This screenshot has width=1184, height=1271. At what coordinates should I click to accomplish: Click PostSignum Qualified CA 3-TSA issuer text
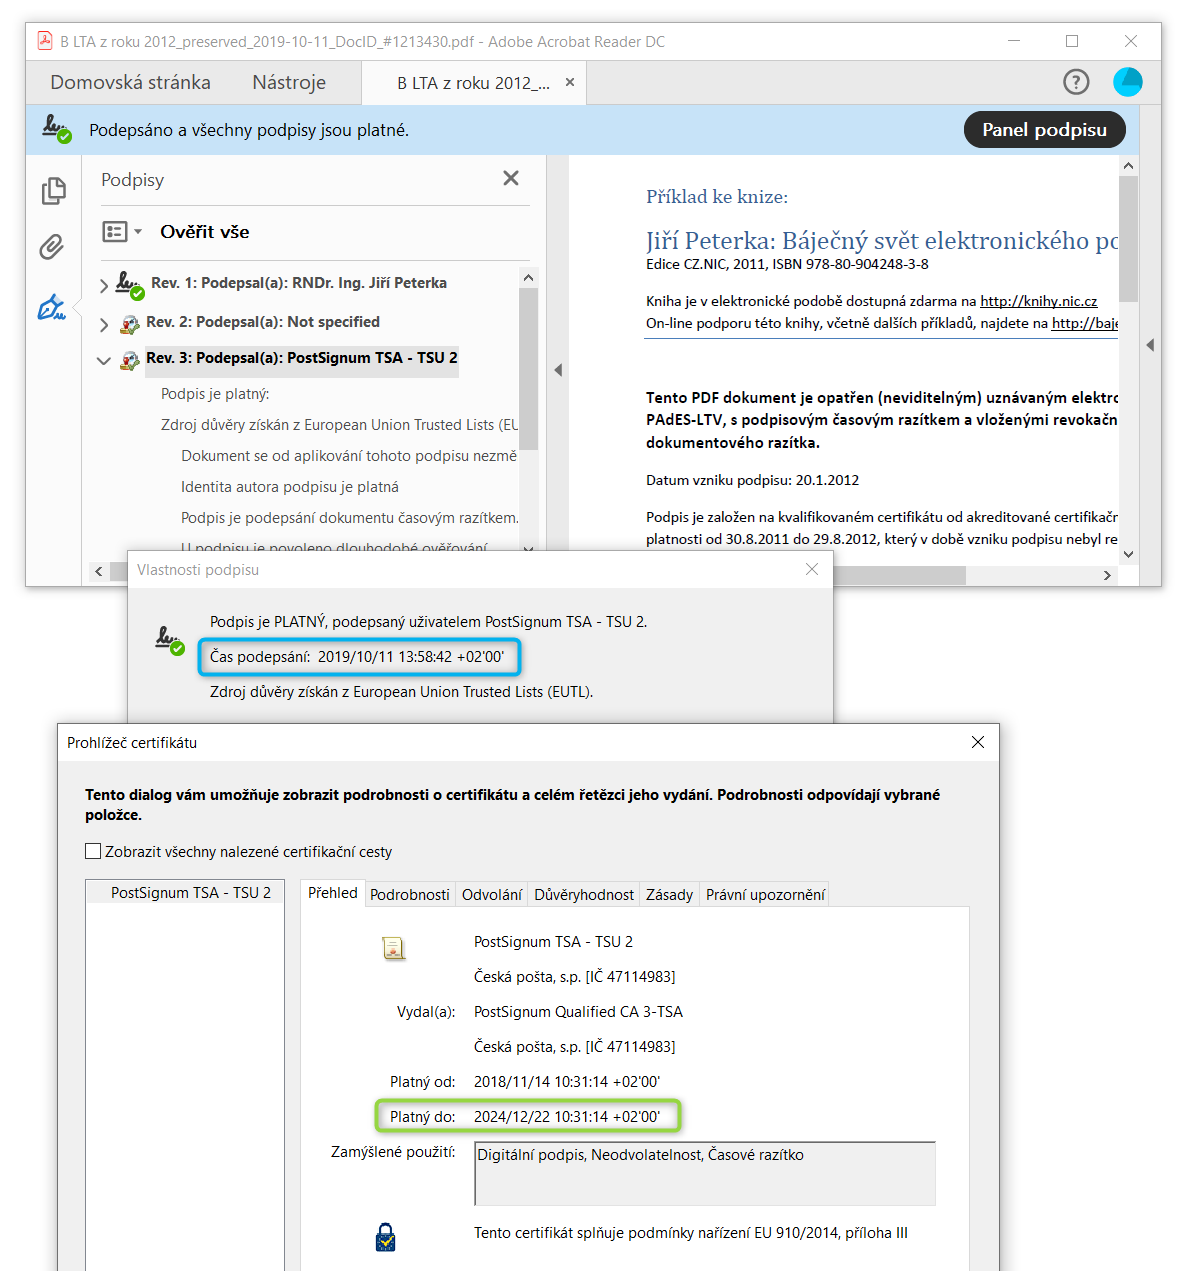(x=578, y=1012)
